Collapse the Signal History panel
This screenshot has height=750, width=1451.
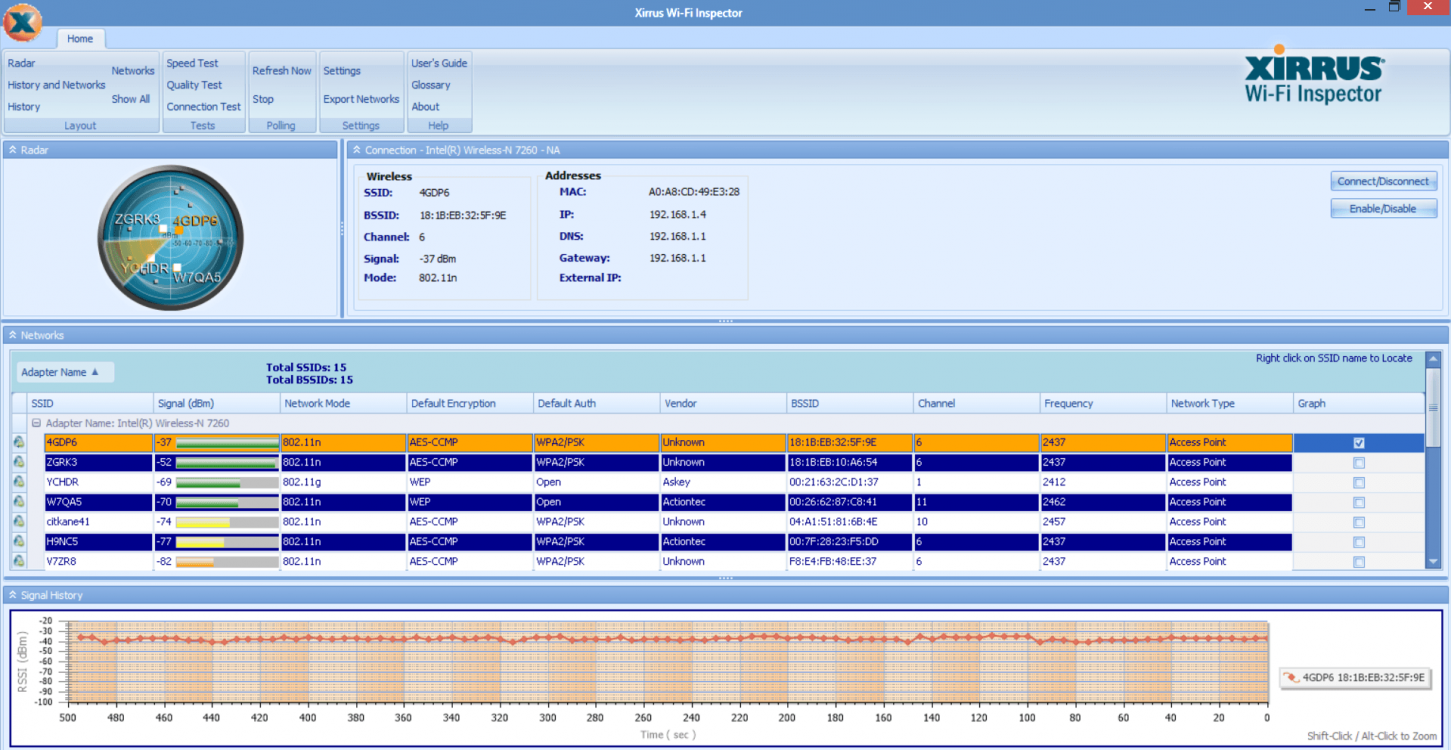(x=13, y=595)
